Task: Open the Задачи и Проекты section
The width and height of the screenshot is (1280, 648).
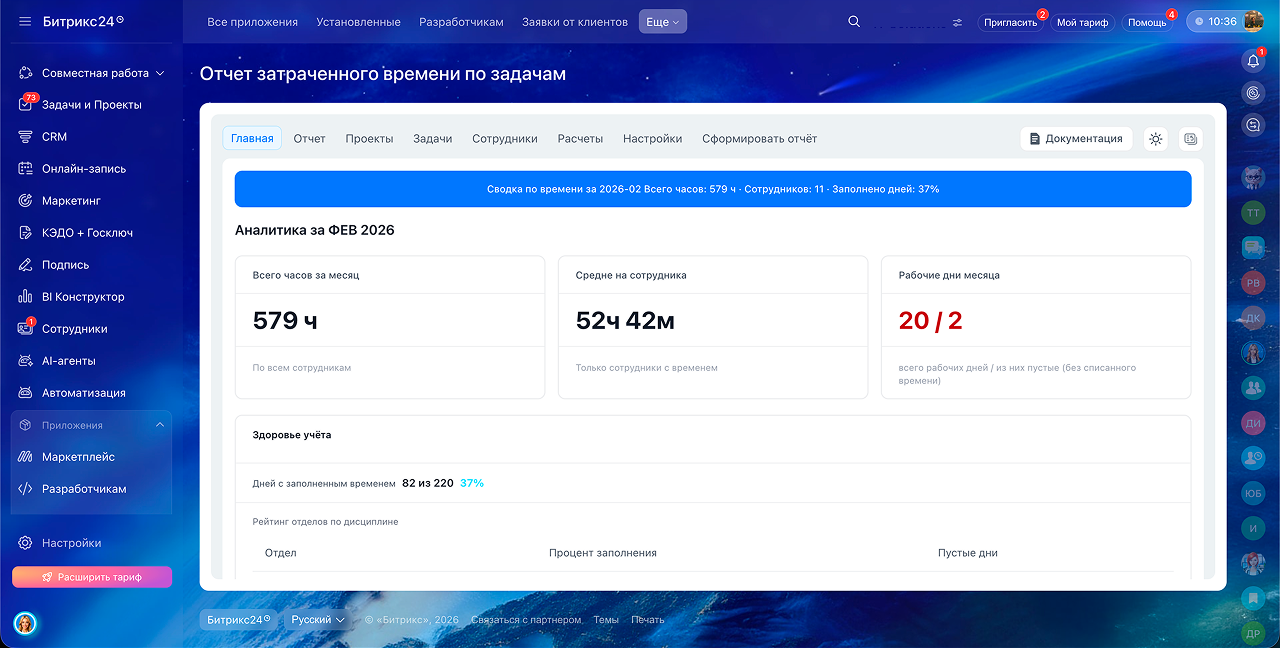Action: pyautogui.click(x=91, y=105)
